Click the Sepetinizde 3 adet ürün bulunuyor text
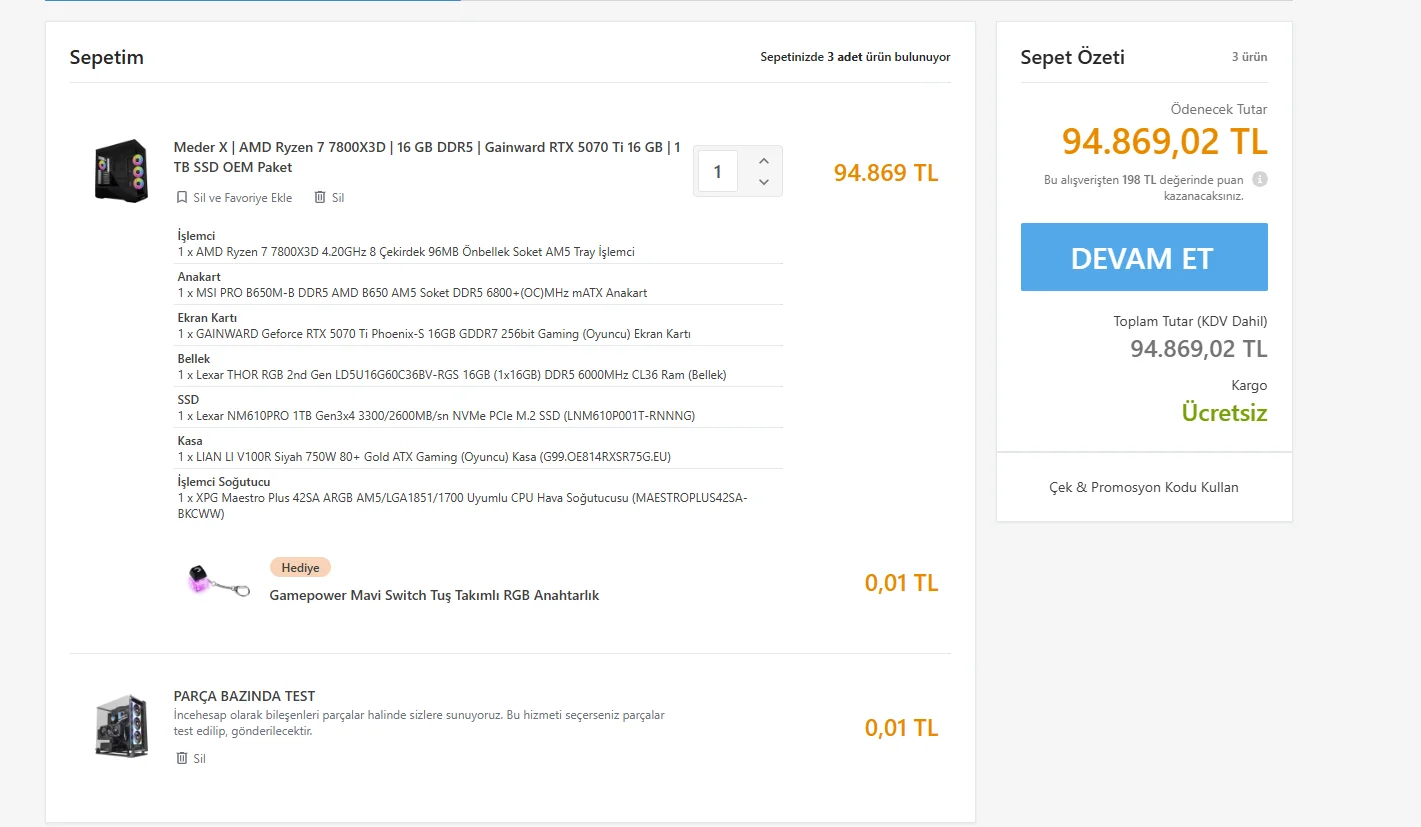The width and height of the screenshot is (1421, 827). pyautogui.click(x=855, y=57)
